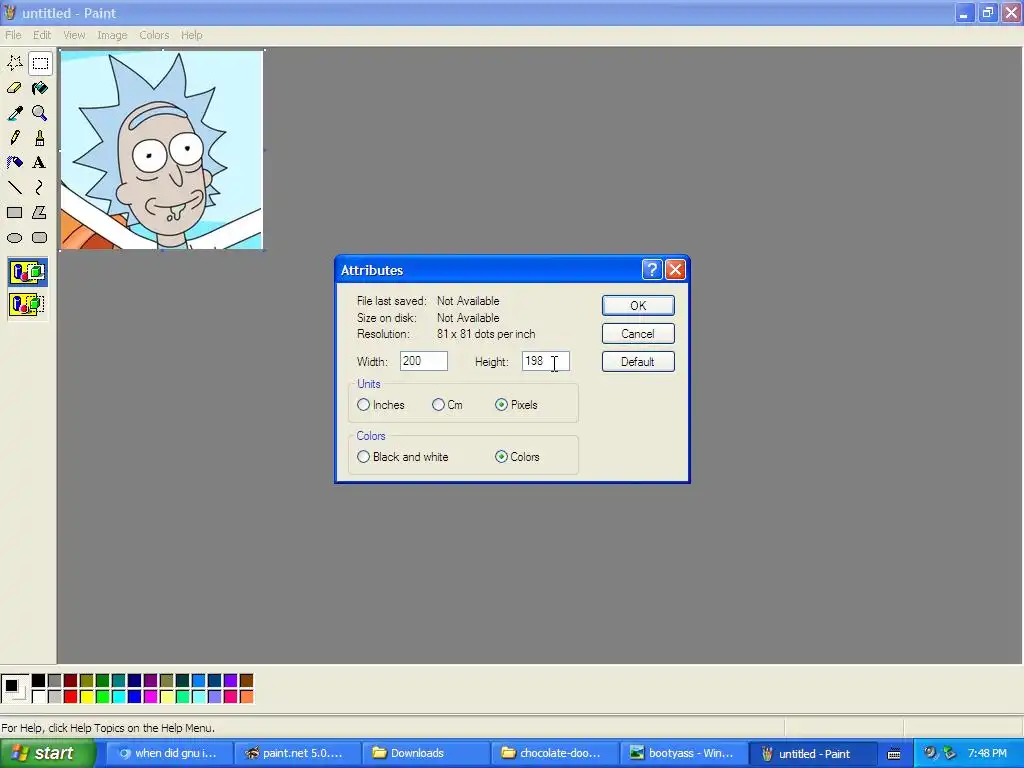Select the Text tool
Viewport: 1024px width, 768px height.
click(40, 163)
